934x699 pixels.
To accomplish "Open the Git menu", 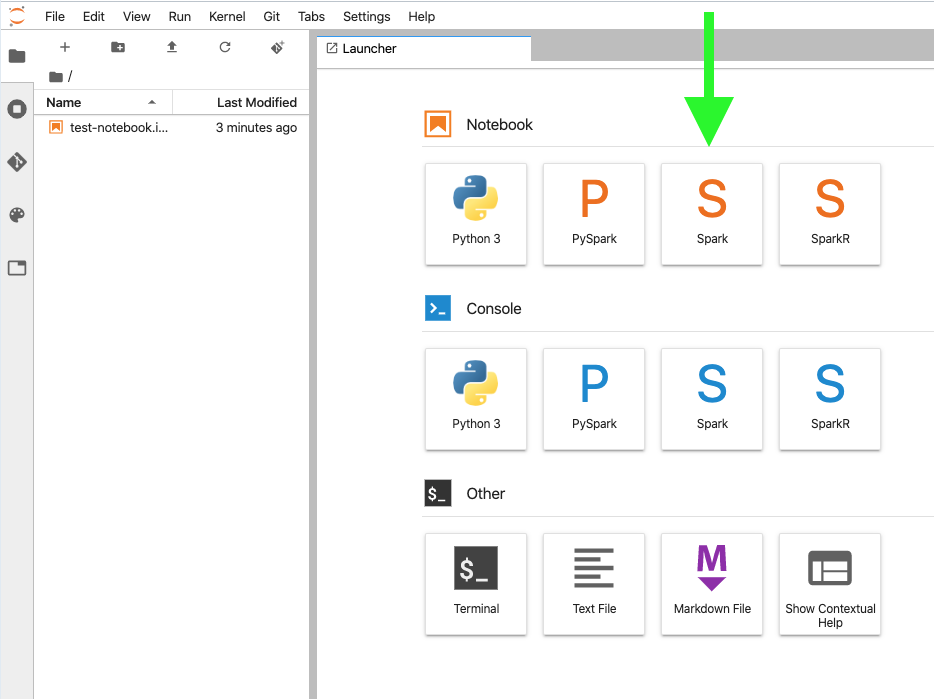I will click(272, 17).
